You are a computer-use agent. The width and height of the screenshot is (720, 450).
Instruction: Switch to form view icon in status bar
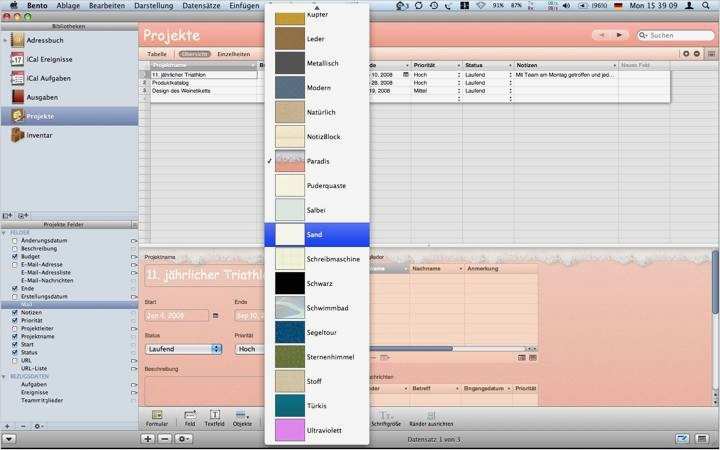pos(682,439)
